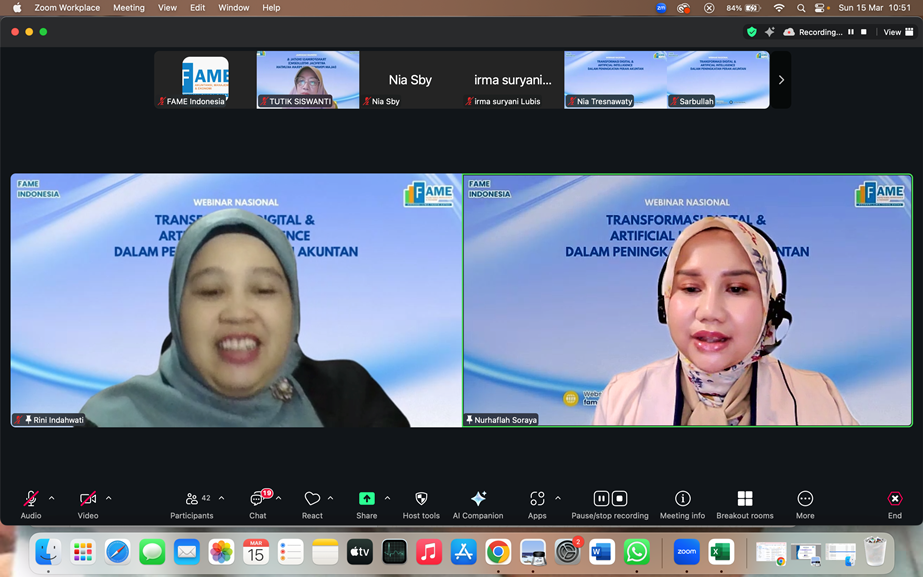Expand video options arrow next to Video

pyautogui.click(x=109, y=498)
